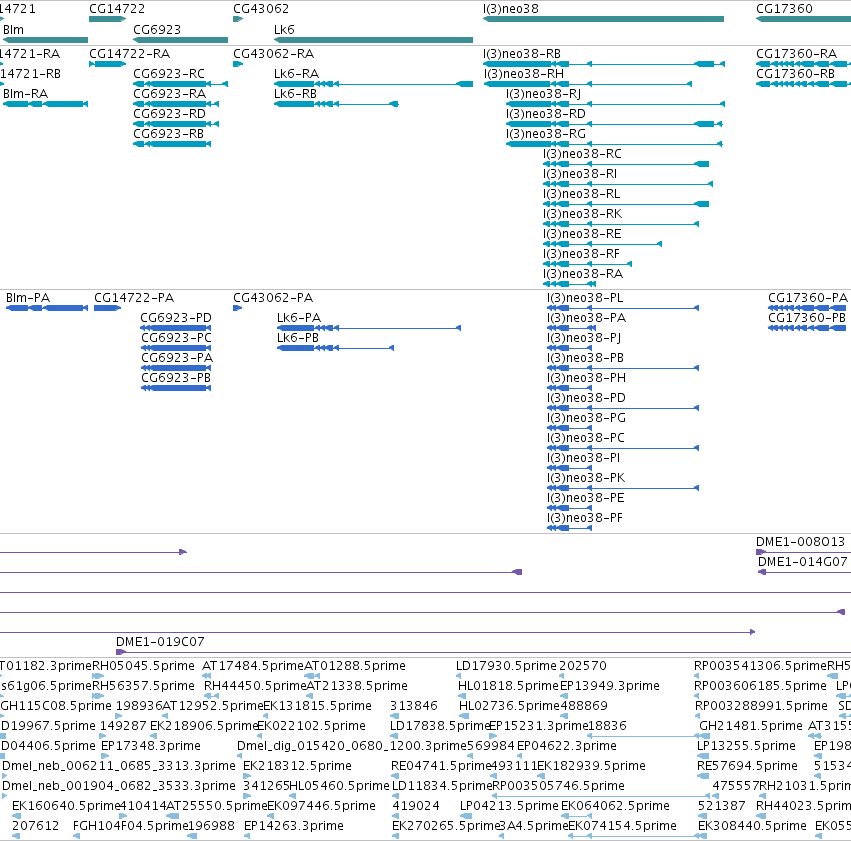Select protein label CG14722-PA

(134, 298)
